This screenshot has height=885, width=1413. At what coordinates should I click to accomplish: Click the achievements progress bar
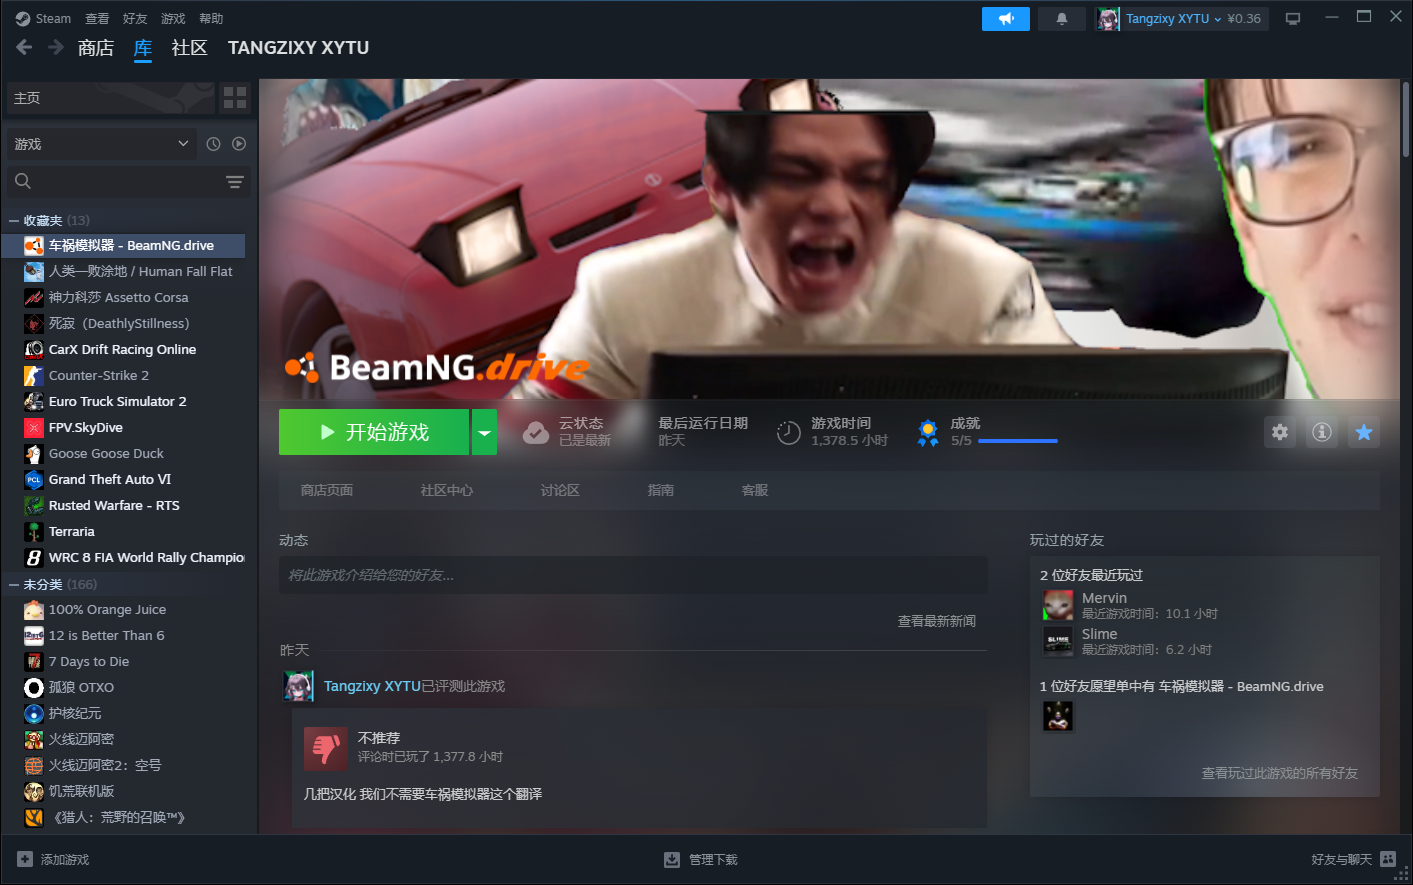point(1017,441)
